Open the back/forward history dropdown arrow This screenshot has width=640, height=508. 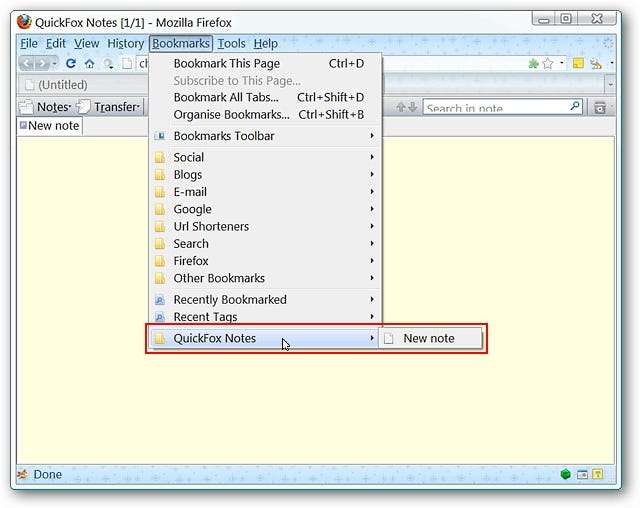tap(54, 64)
